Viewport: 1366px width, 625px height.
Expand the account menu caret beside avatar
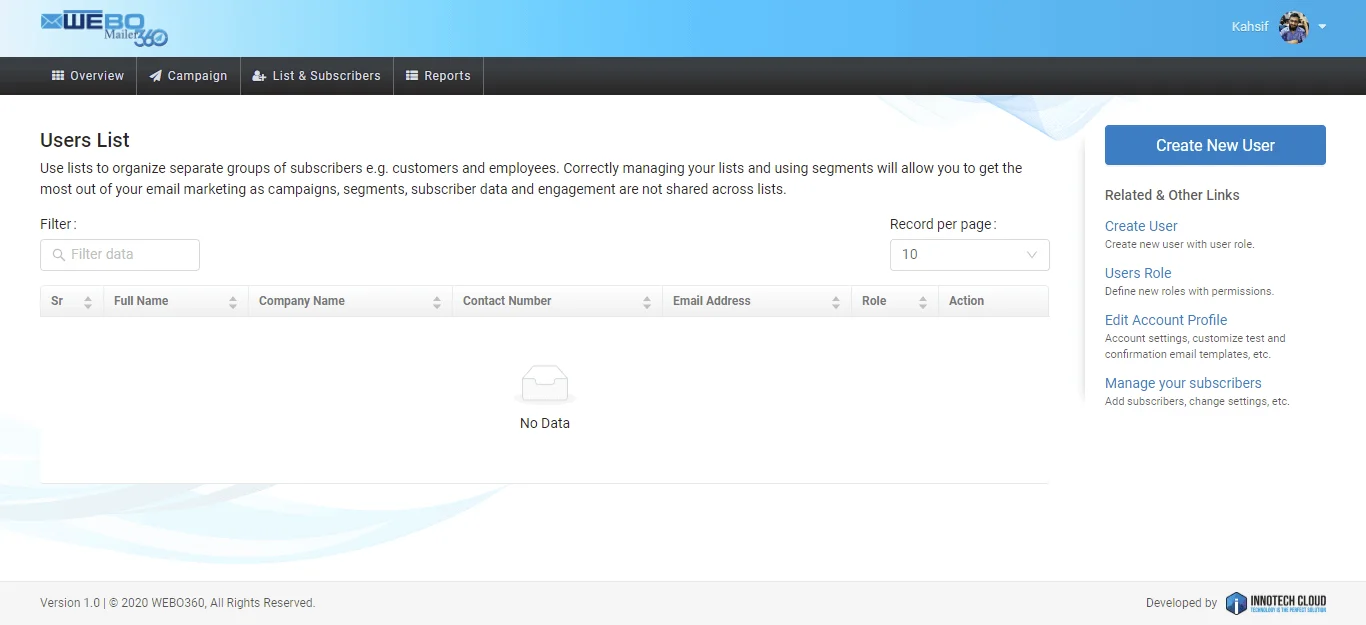point(1322,27)
